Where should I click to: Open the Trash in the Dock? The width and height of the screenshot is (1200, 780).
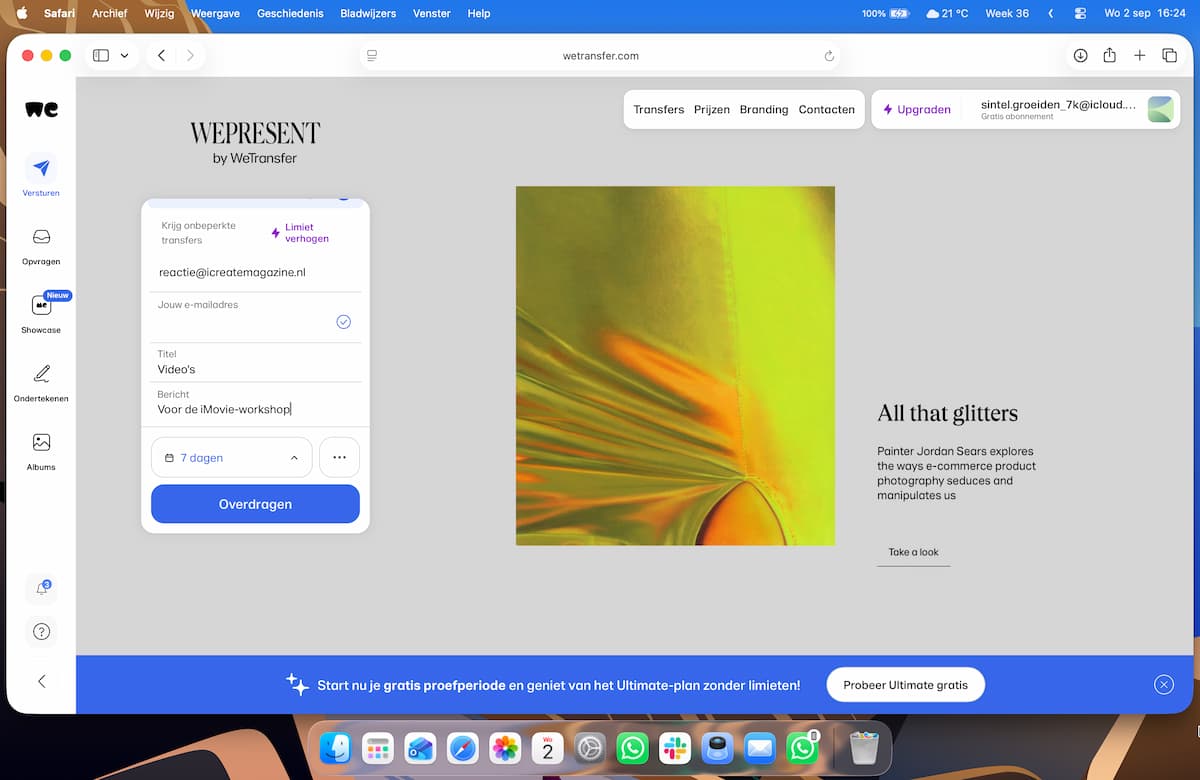tap(864, 747)
